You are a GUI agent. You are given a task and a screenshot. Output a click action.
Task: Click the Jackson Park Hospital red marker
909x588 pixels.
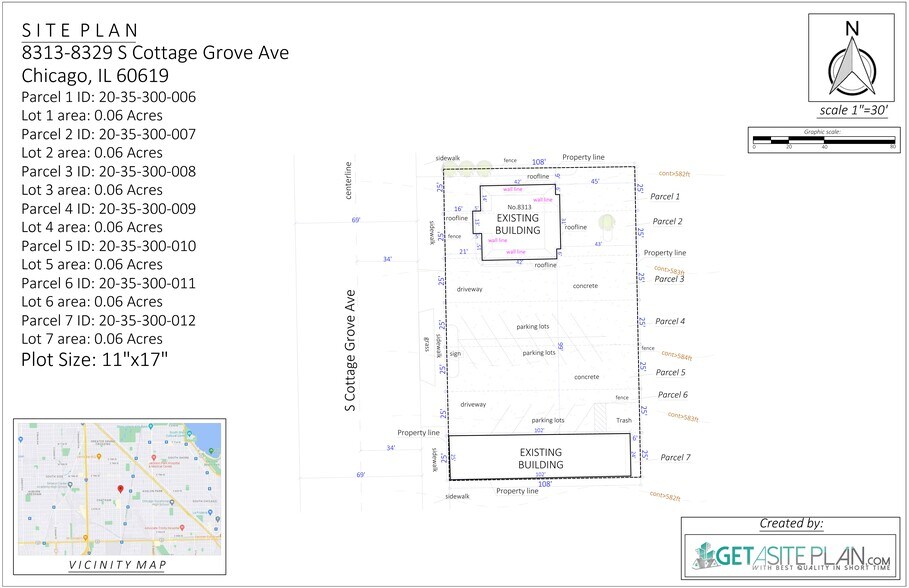coord(154,458)
